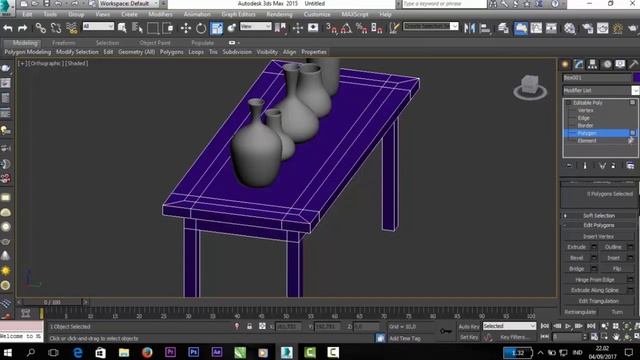Collapse the Edit Polygons rollout
Viewport: 640px width, 360px height.
coord(599,225)
